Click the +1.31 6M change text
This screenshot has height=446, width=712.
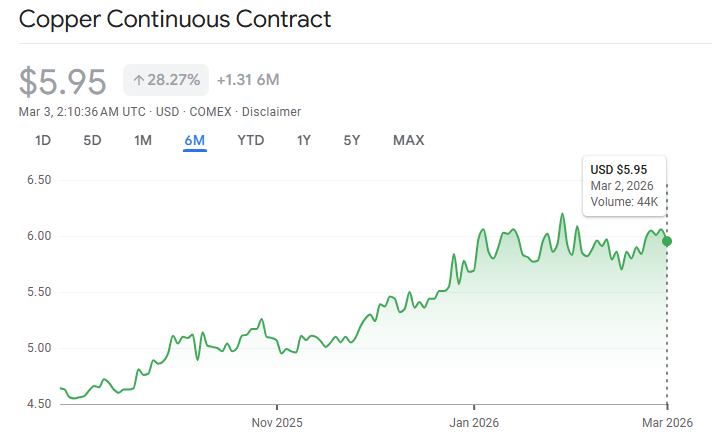pyautogui.click(x=248, y=80)
